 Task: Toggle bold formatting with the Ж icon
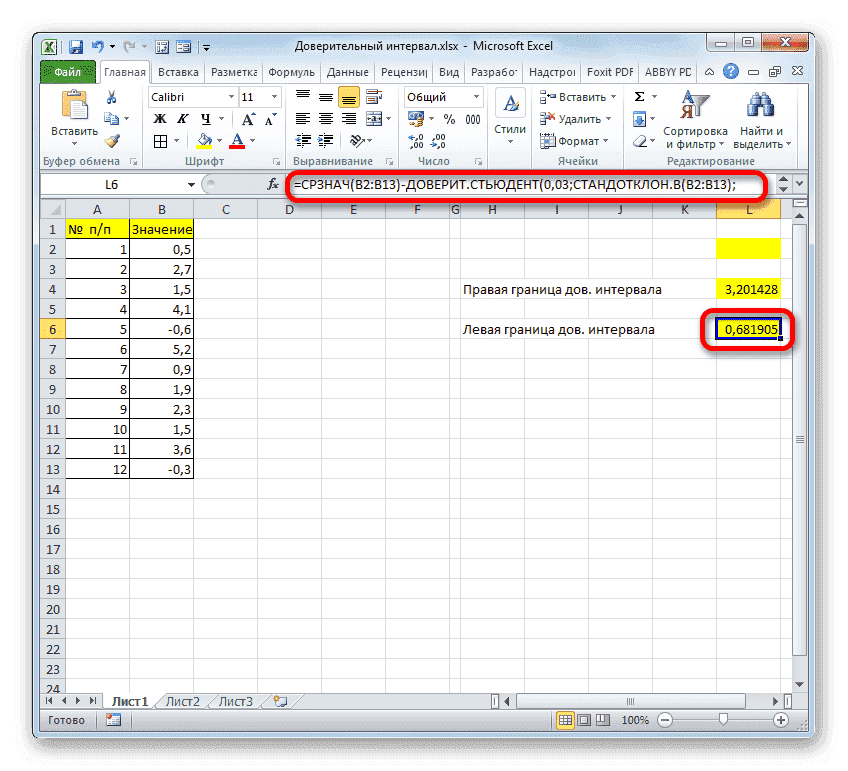click(160, 118)
